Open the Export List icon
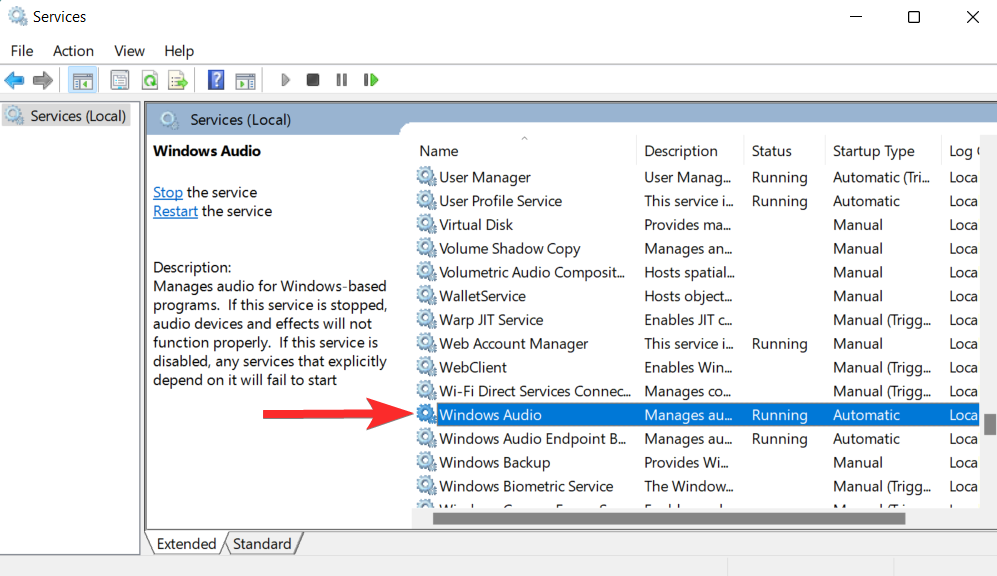997x576 pixels. 176,80
